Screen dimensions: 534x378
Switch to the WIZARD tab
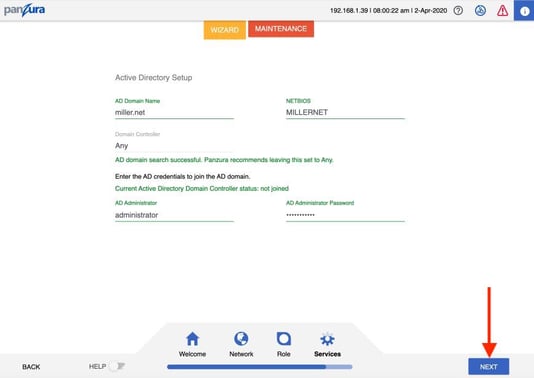[x=225, y=30]
